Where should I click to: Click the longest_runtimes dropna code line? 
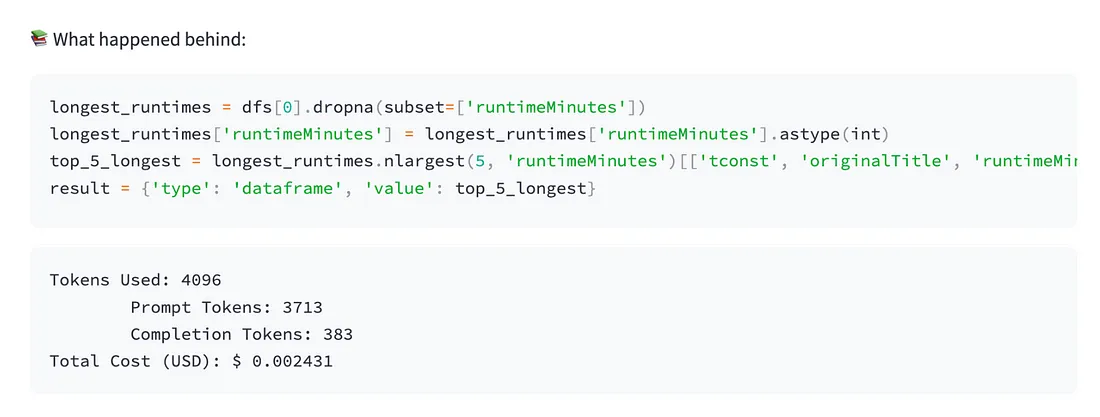(x=347, y=107)
